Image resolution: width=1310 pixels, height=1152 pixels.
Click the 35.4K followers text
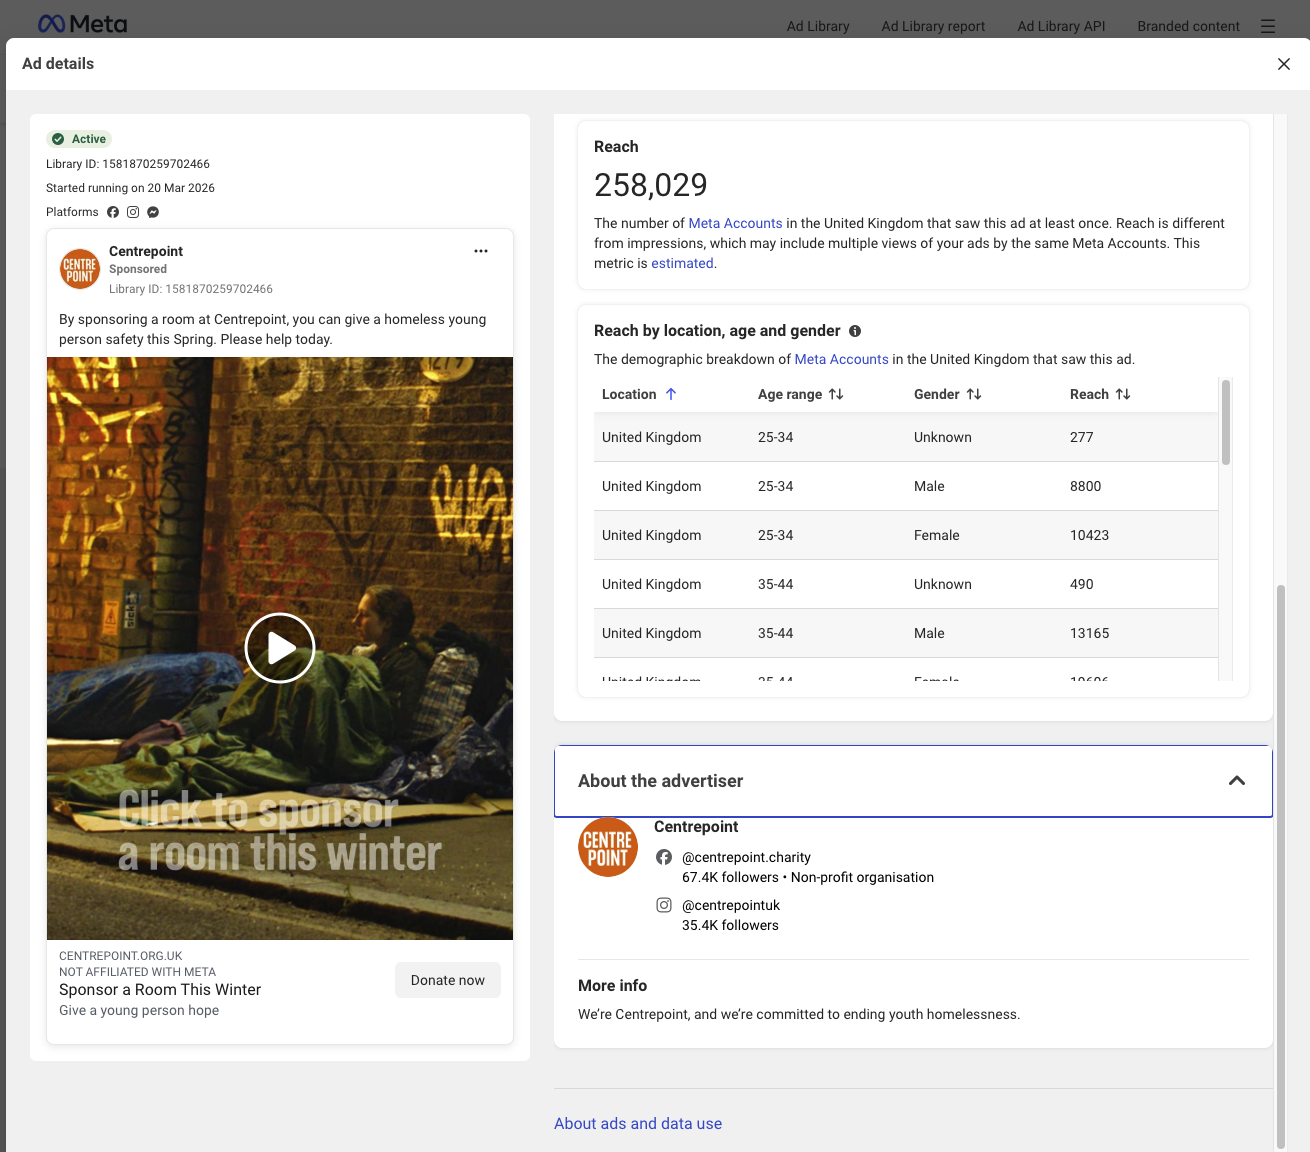tap(730, 925)
